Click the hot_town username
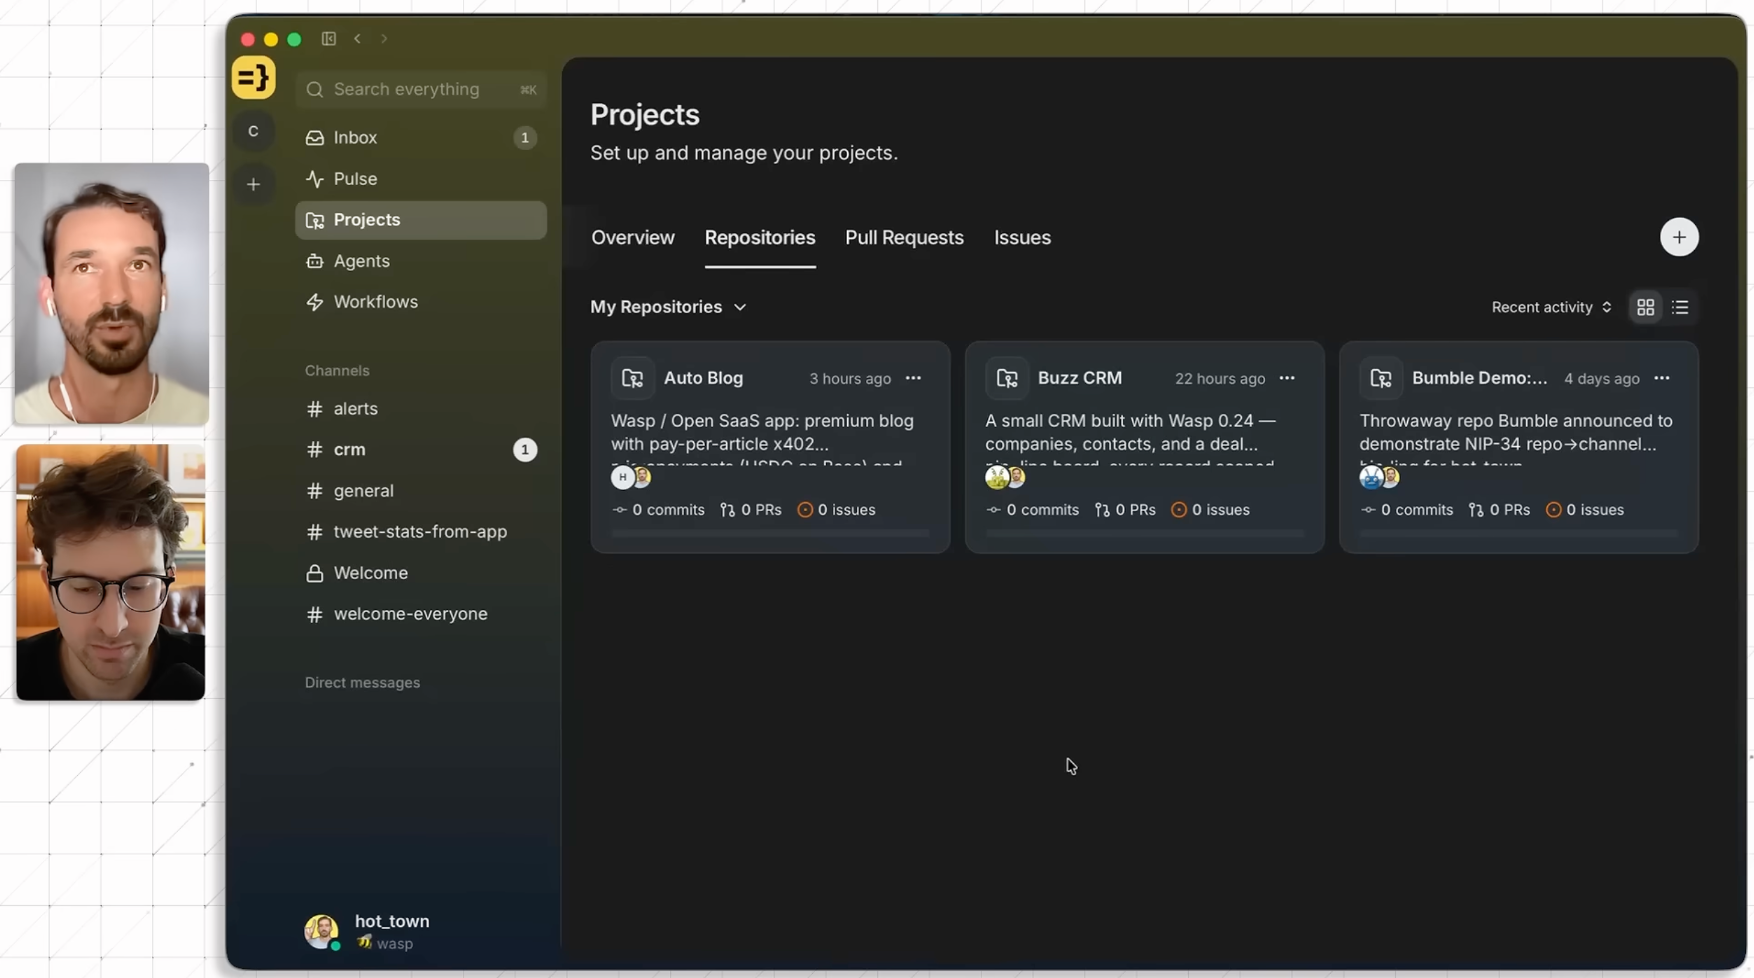This screenshot has height=978, width=1754. [392, 921]
